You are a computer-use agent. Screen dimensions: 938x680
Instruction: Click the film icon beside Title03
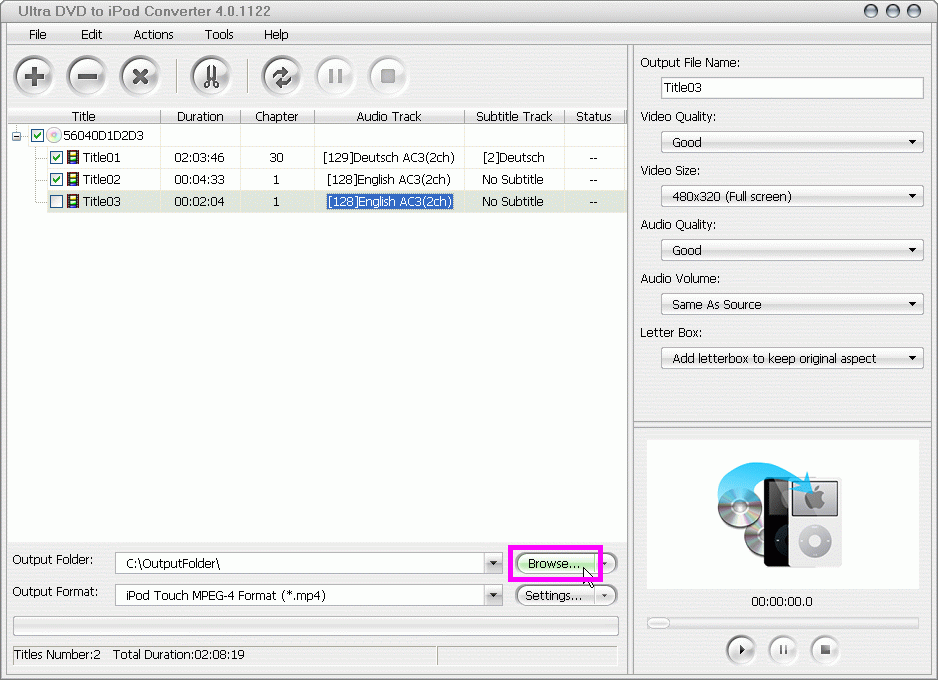coord(73,202)
